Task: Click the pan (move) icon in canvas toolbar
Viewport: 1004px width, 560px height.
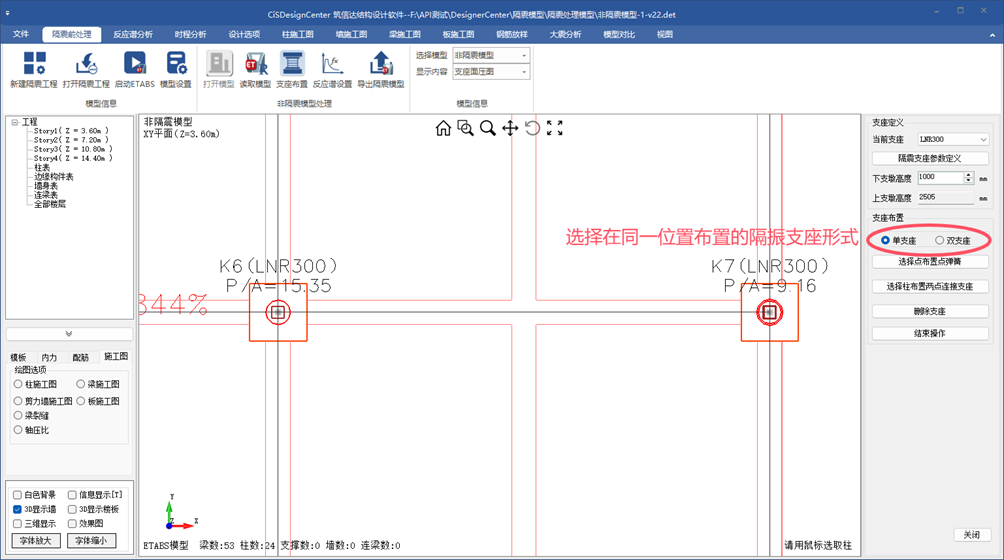Action: pos(510,128)
